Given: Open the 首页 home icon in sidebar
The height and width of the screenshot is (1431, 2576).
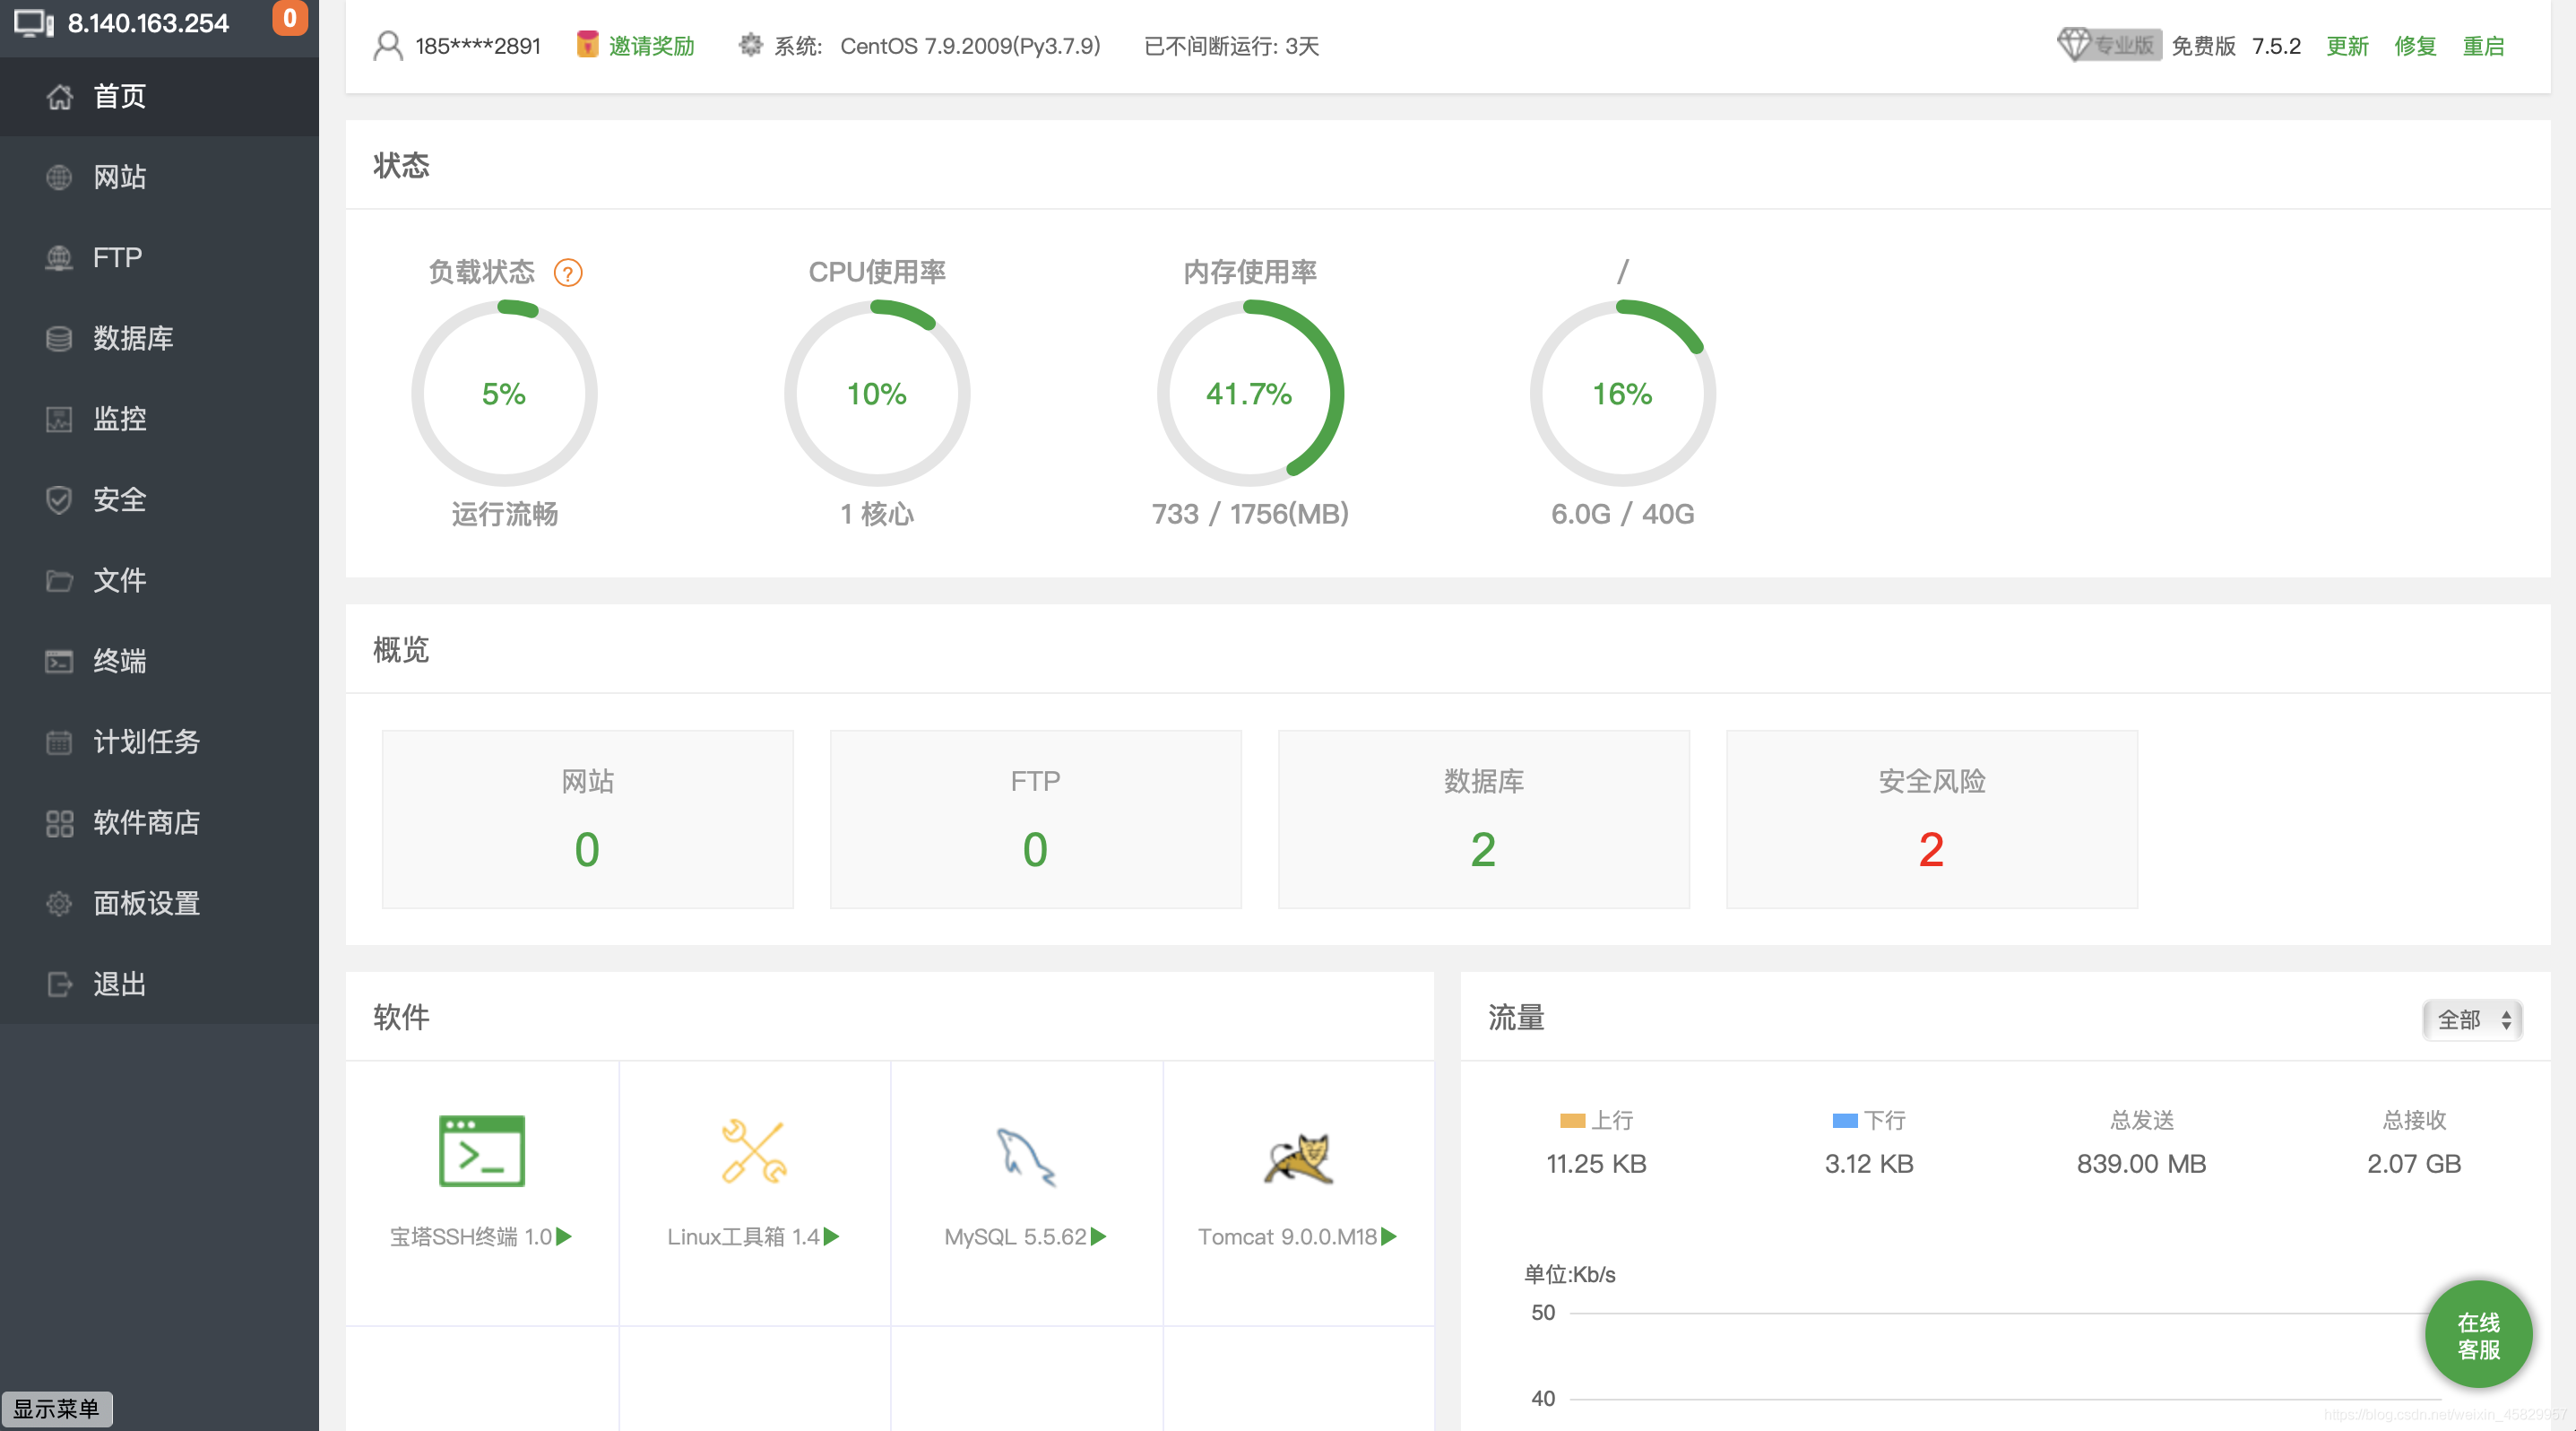Looking at the screenshot, I should 59,96.
